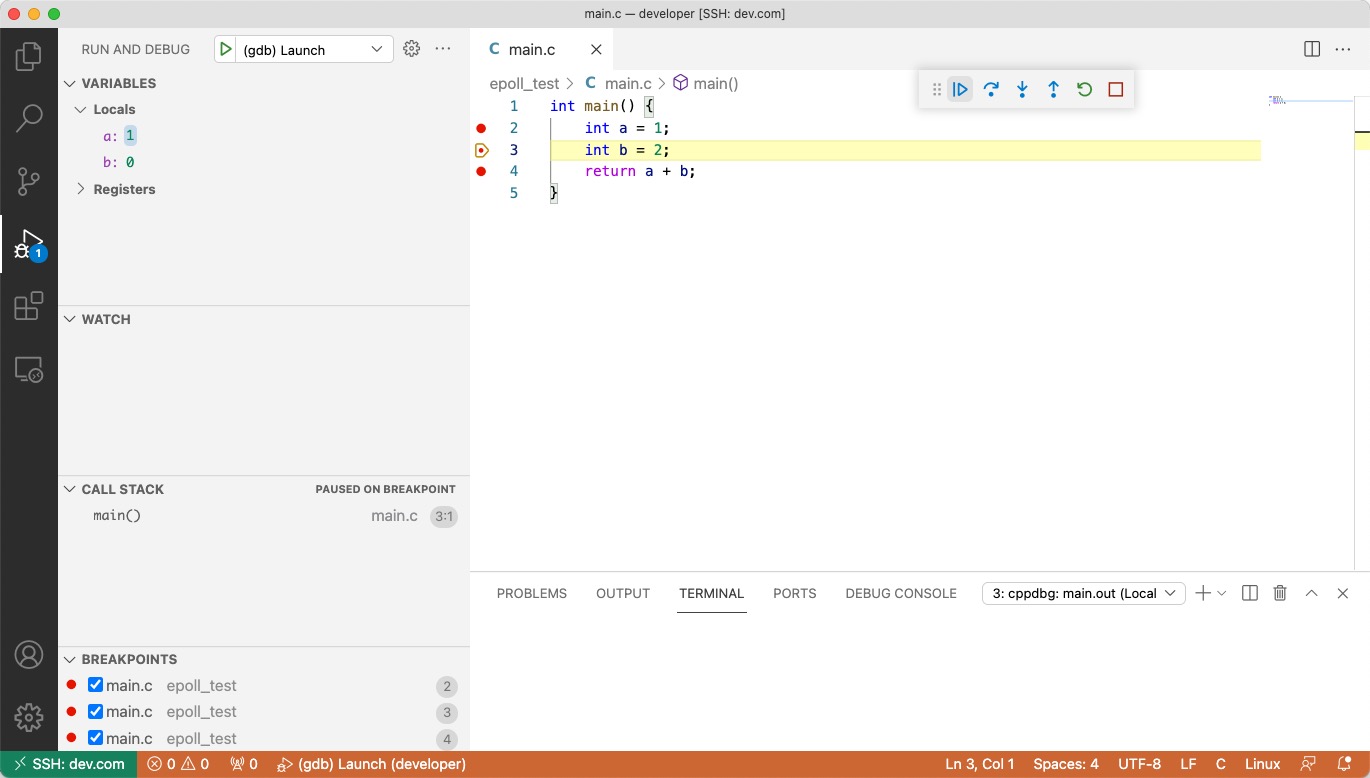Stop debugging with the red square

tap(1116, 90)
